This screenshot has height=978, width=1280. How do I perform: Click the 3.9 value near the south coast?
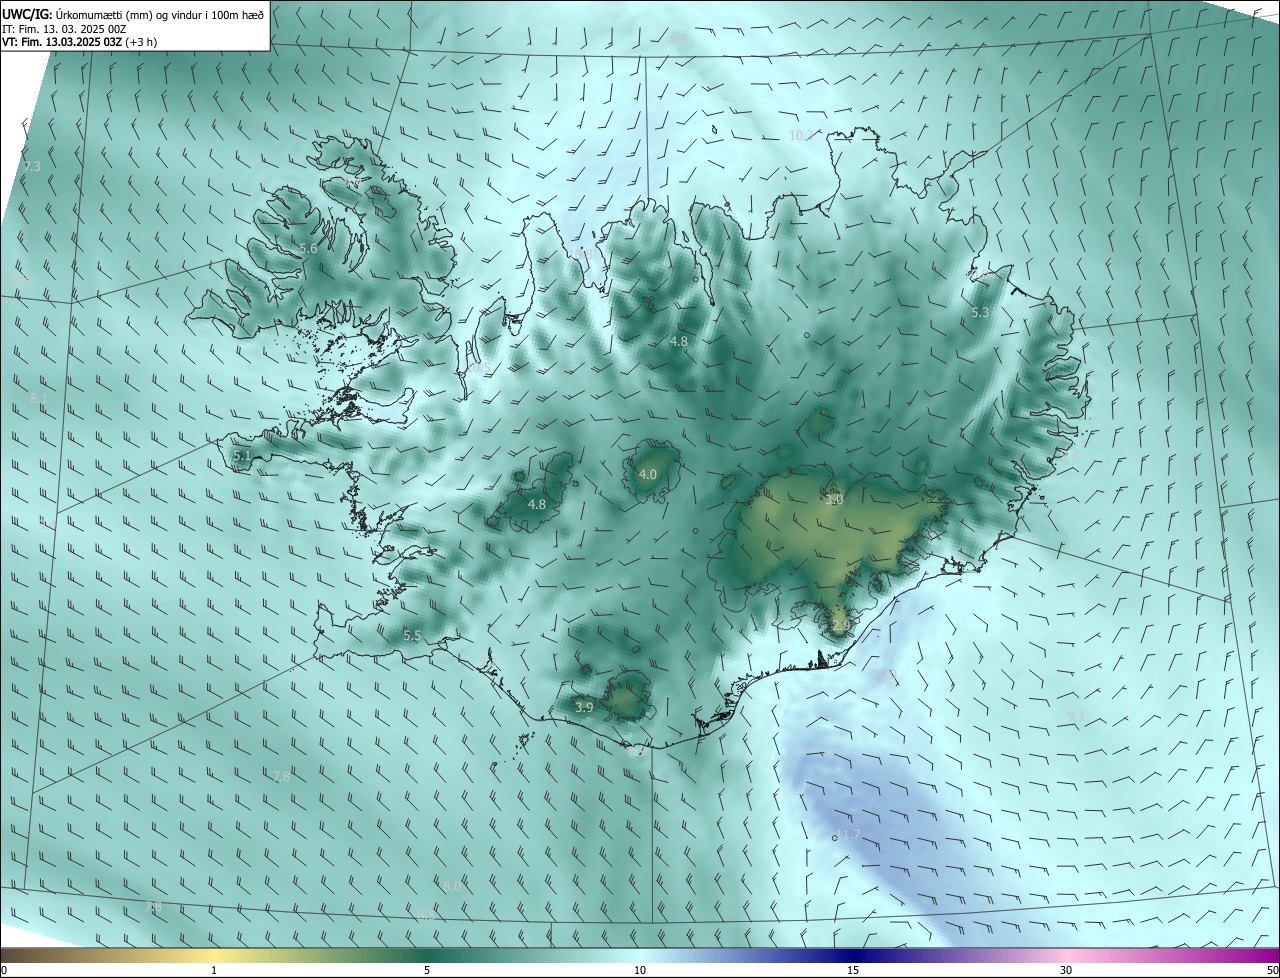[x=585, y=707]
